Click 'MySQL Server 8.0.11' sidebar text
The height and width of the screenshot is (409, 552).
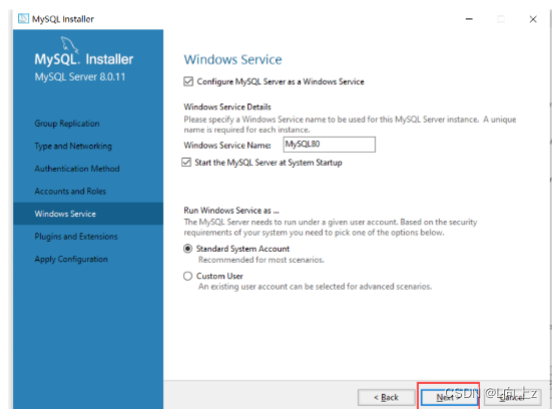point(80,77)
